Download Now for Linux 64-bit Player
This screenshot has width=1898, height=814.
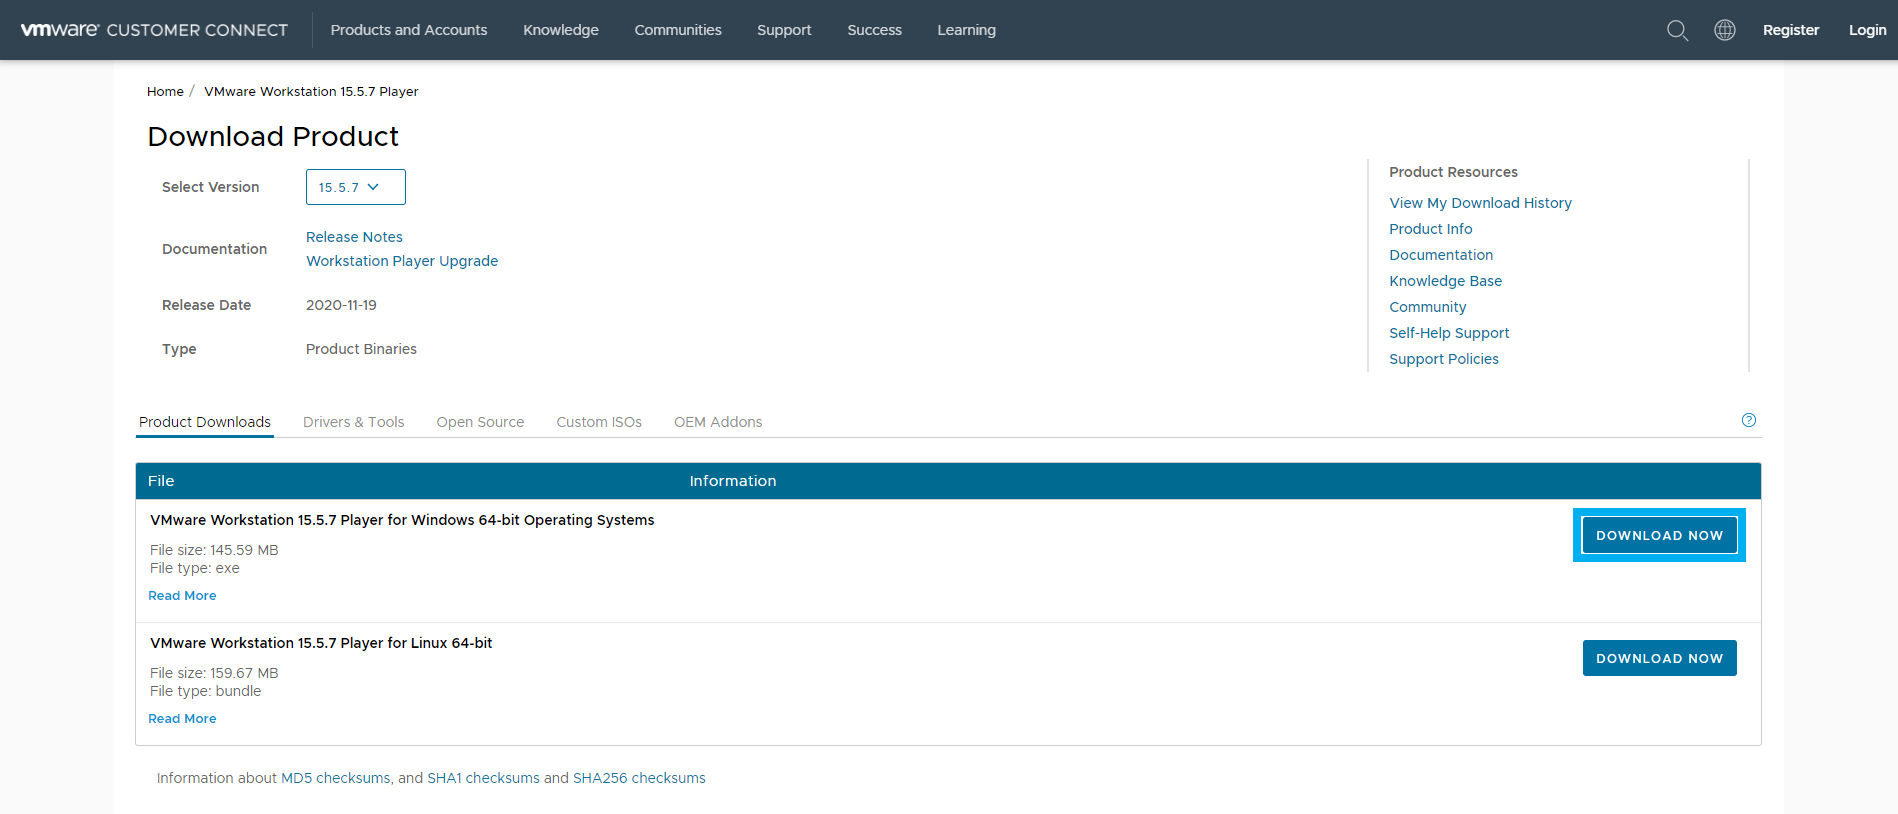1659,658
